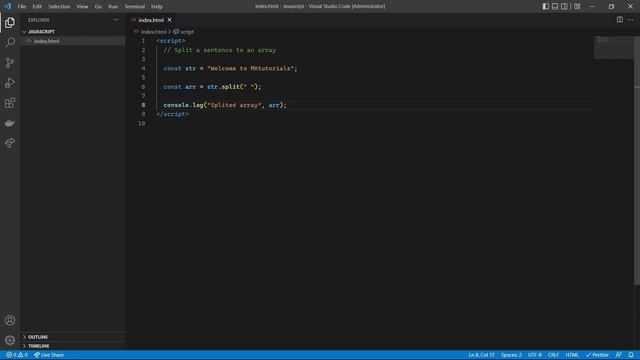Toggle primary side bar layout
640x360 pixels.
(545, 6)
